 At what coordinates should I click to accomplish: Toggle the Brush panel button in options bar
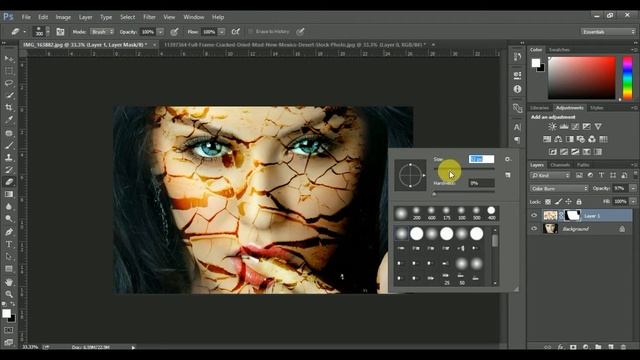point(60,31)
